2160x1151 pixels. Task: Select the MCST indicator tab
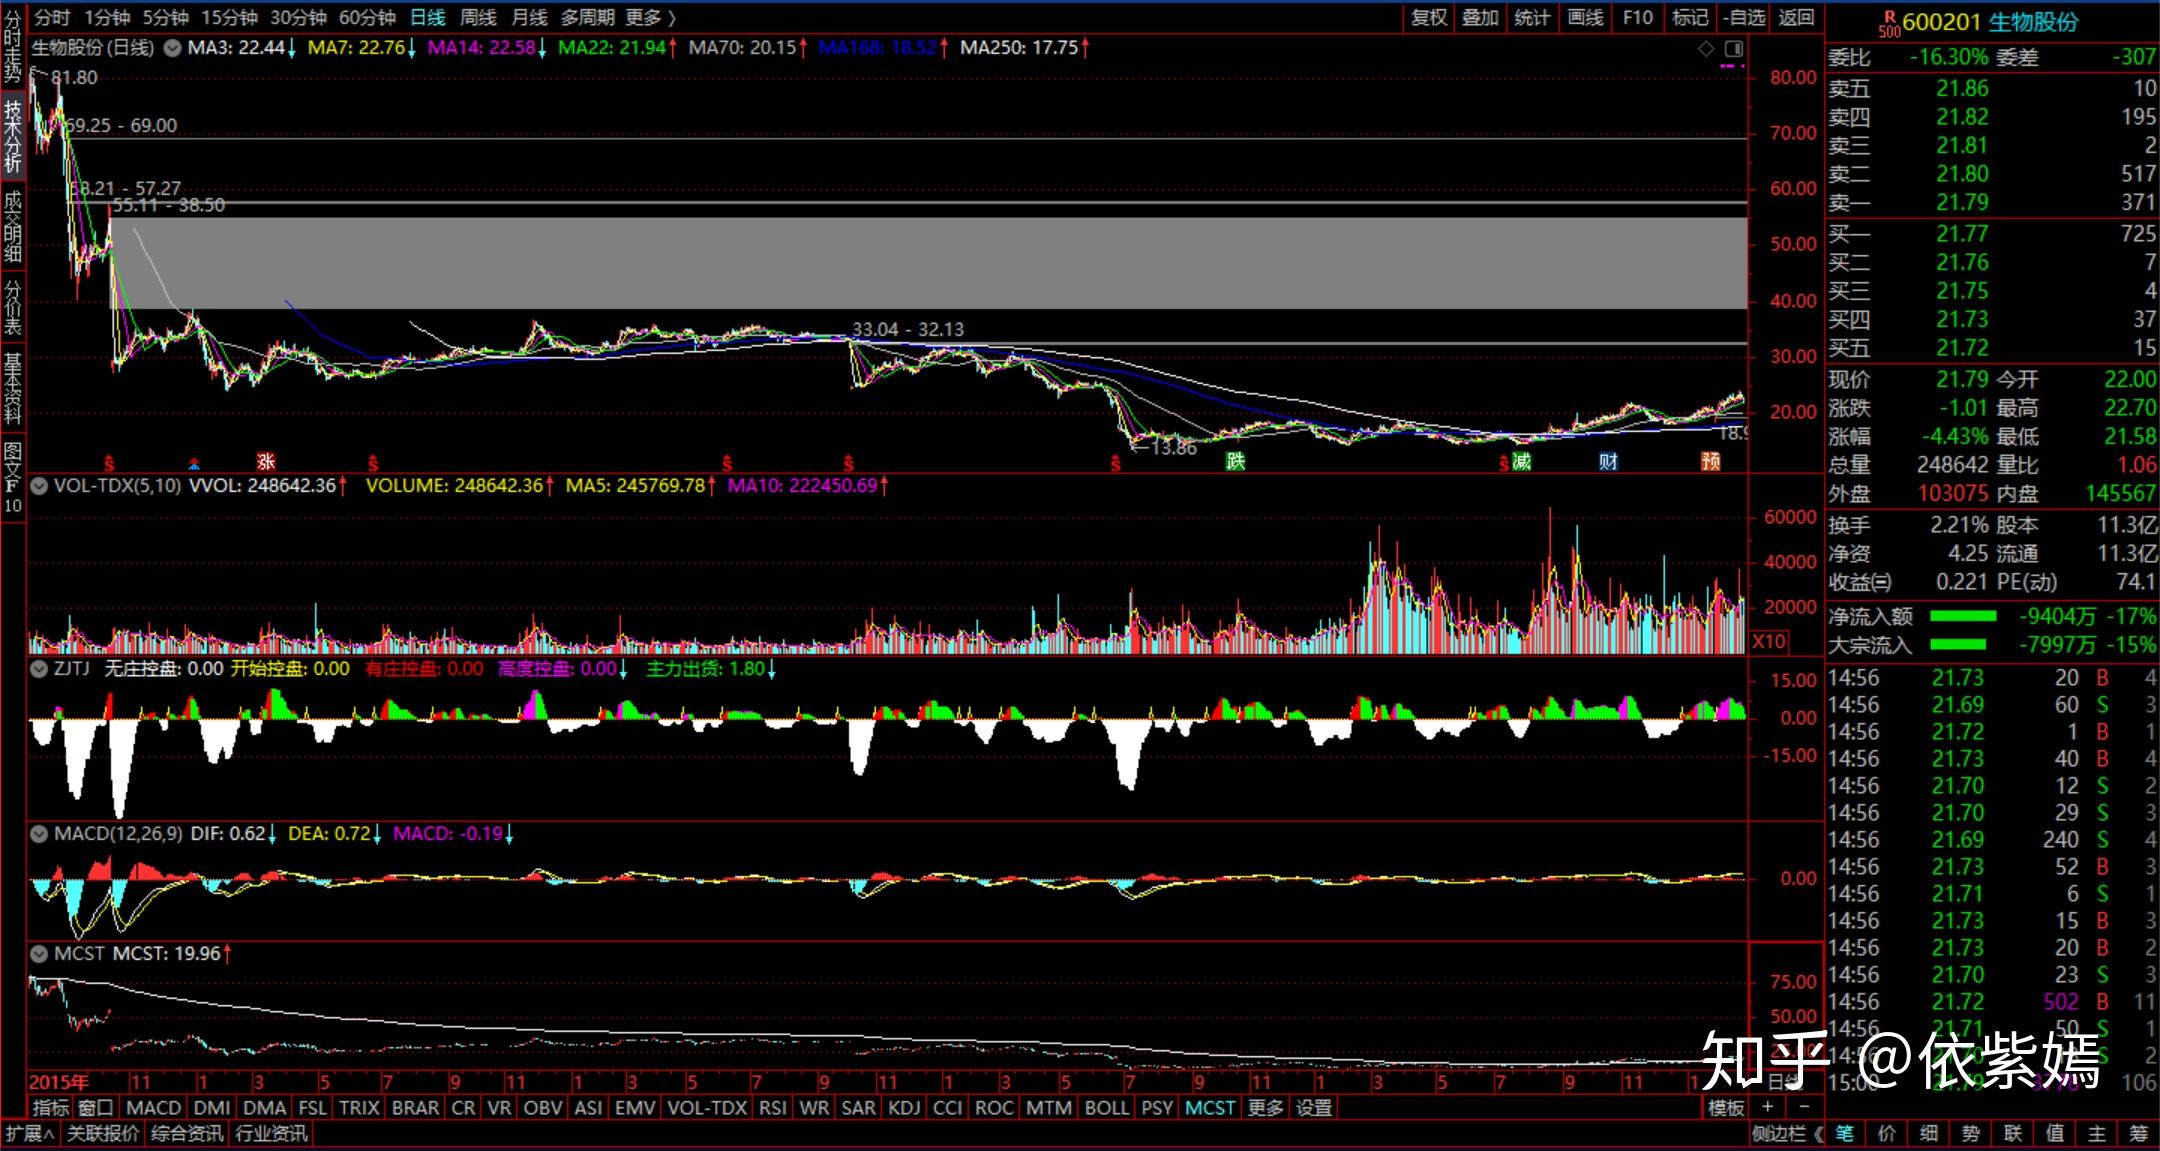(1210, 1107)
